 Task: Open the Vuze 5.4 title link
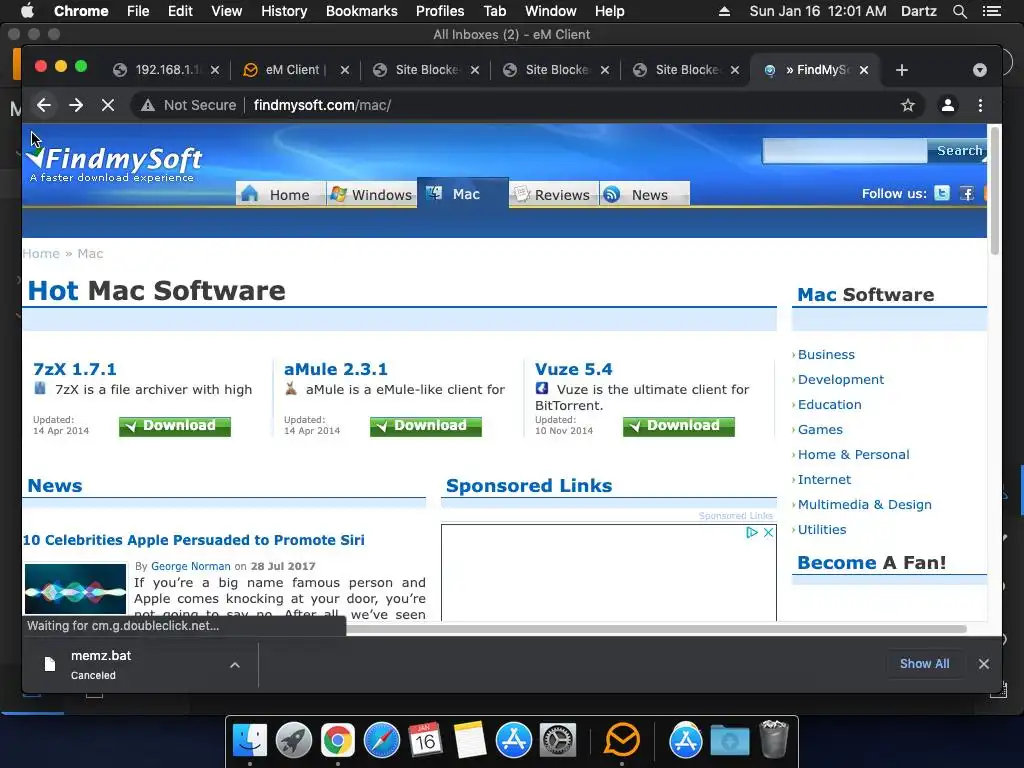pyautogui.click(x=573, y=369)
